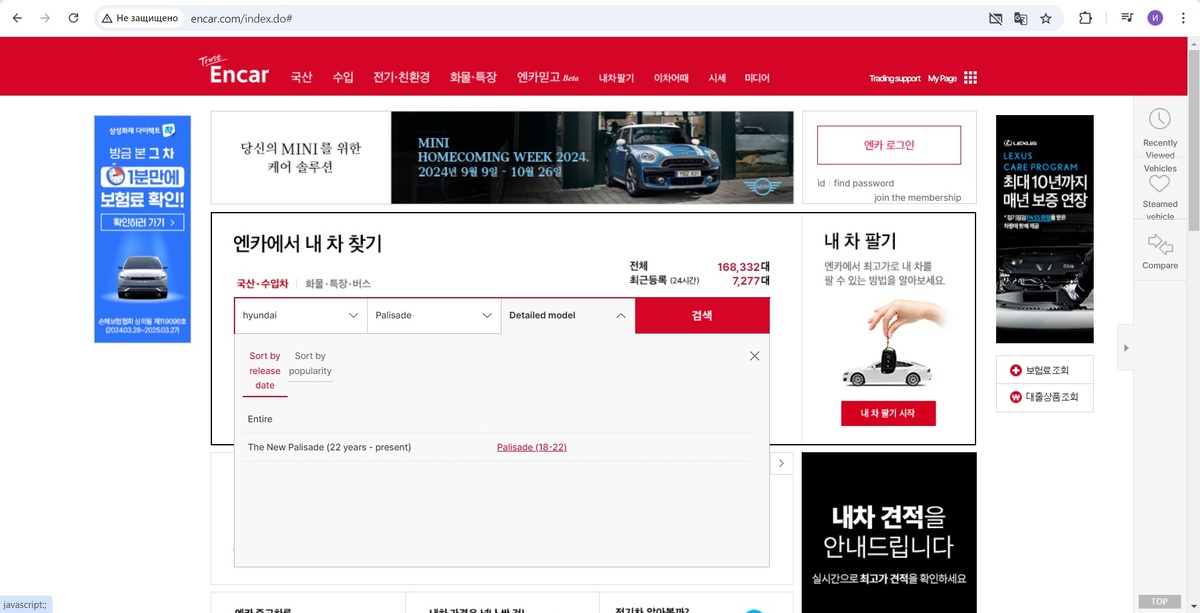The height and width of the screenshot is (613, 1200).
Task: Open 시세 menu item
Action: point(717,78)
